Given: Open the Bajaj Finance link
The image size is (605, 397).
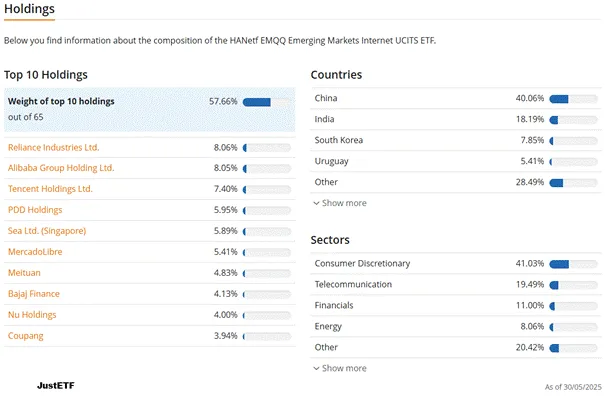Looking at the screenshot, I should [x=34, y=294].
